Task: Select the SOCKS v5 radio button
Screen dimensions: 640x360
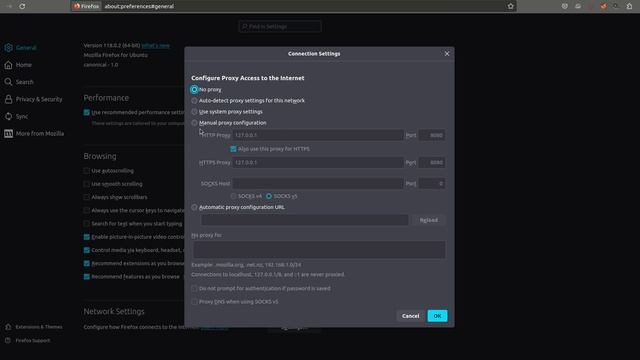Action: tap(269, 196)
